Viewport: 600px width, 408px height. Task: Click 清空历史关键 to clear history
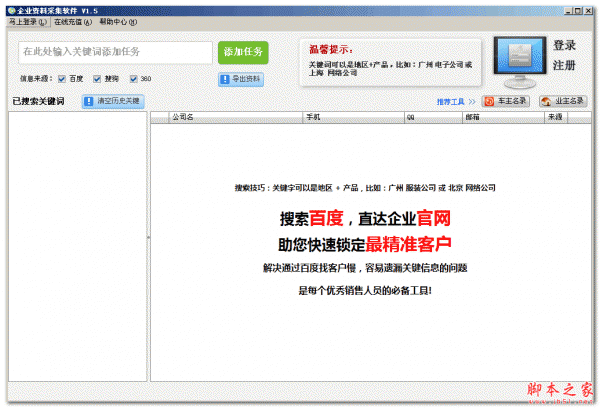113,101
